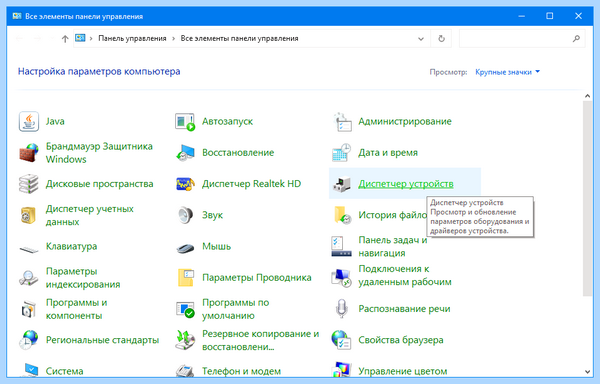Click the address bar computer icon
This screenshot has height=384, width=600.
coord(80,38)
